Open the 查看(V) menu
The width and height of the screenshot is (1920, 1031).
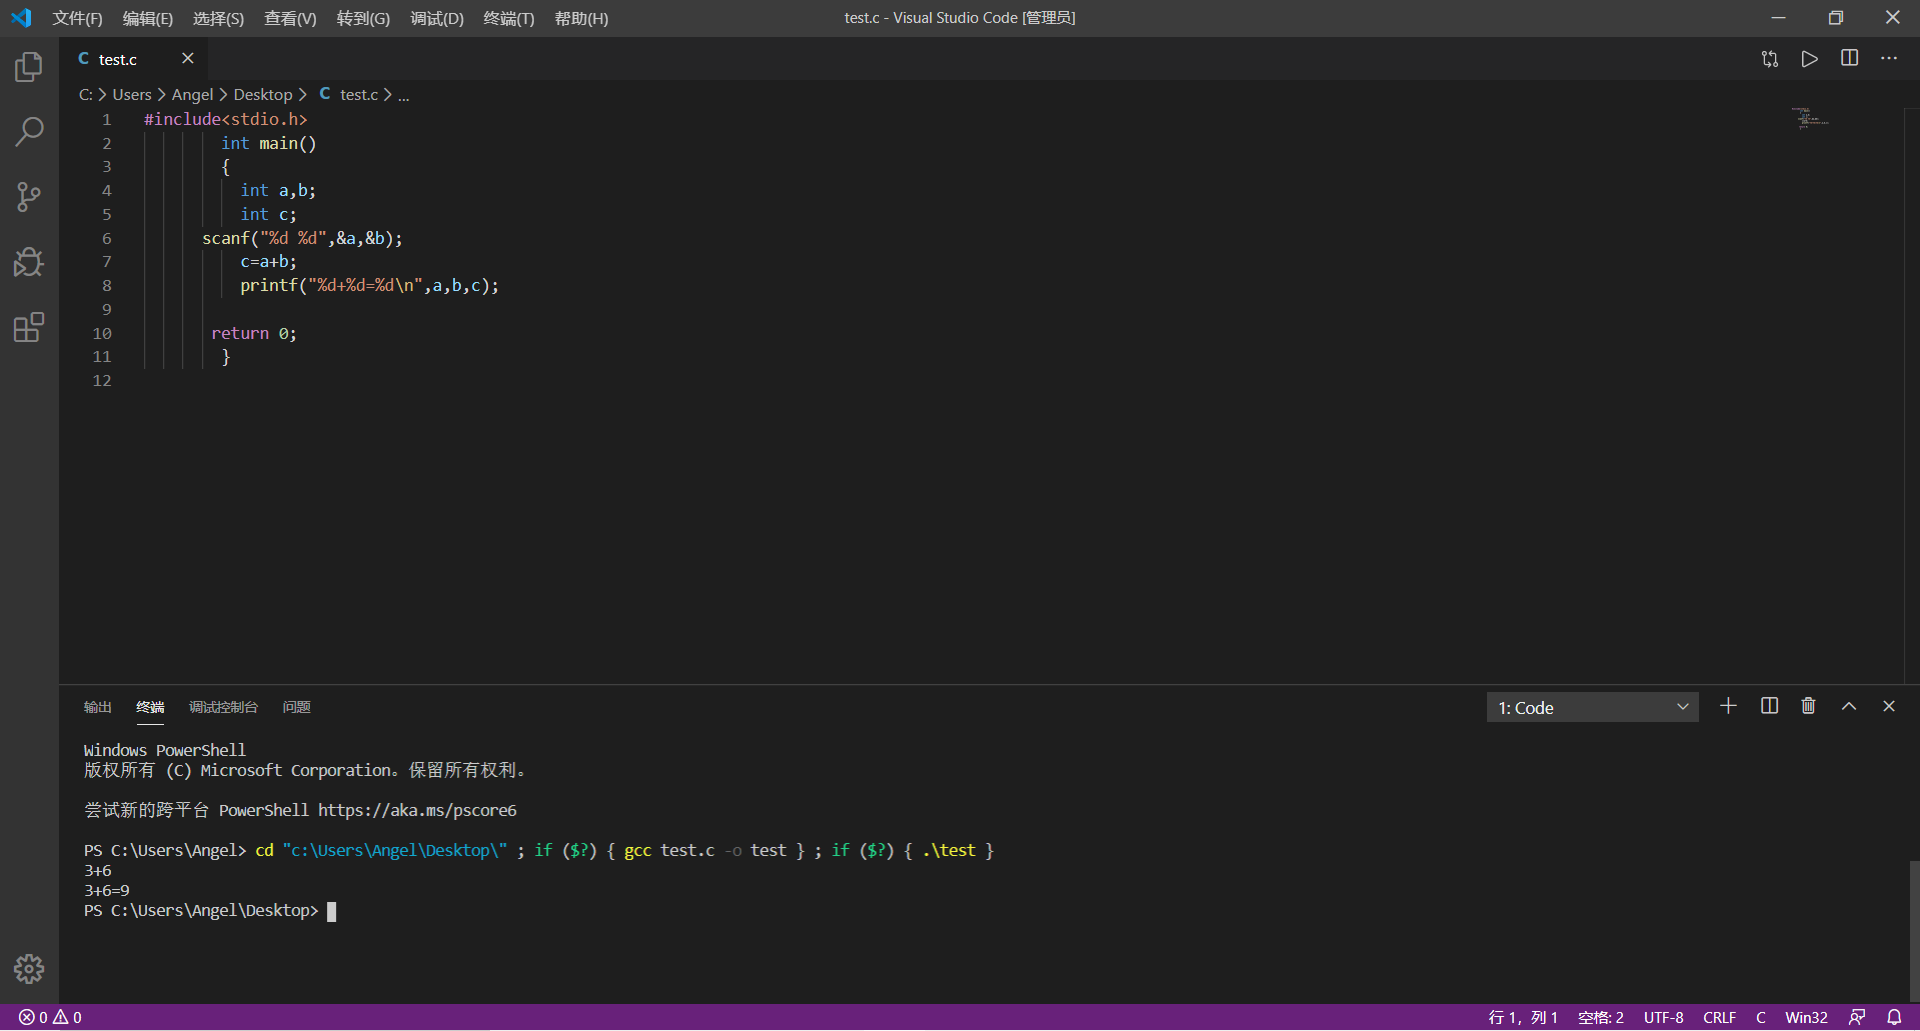click(290, 18)
